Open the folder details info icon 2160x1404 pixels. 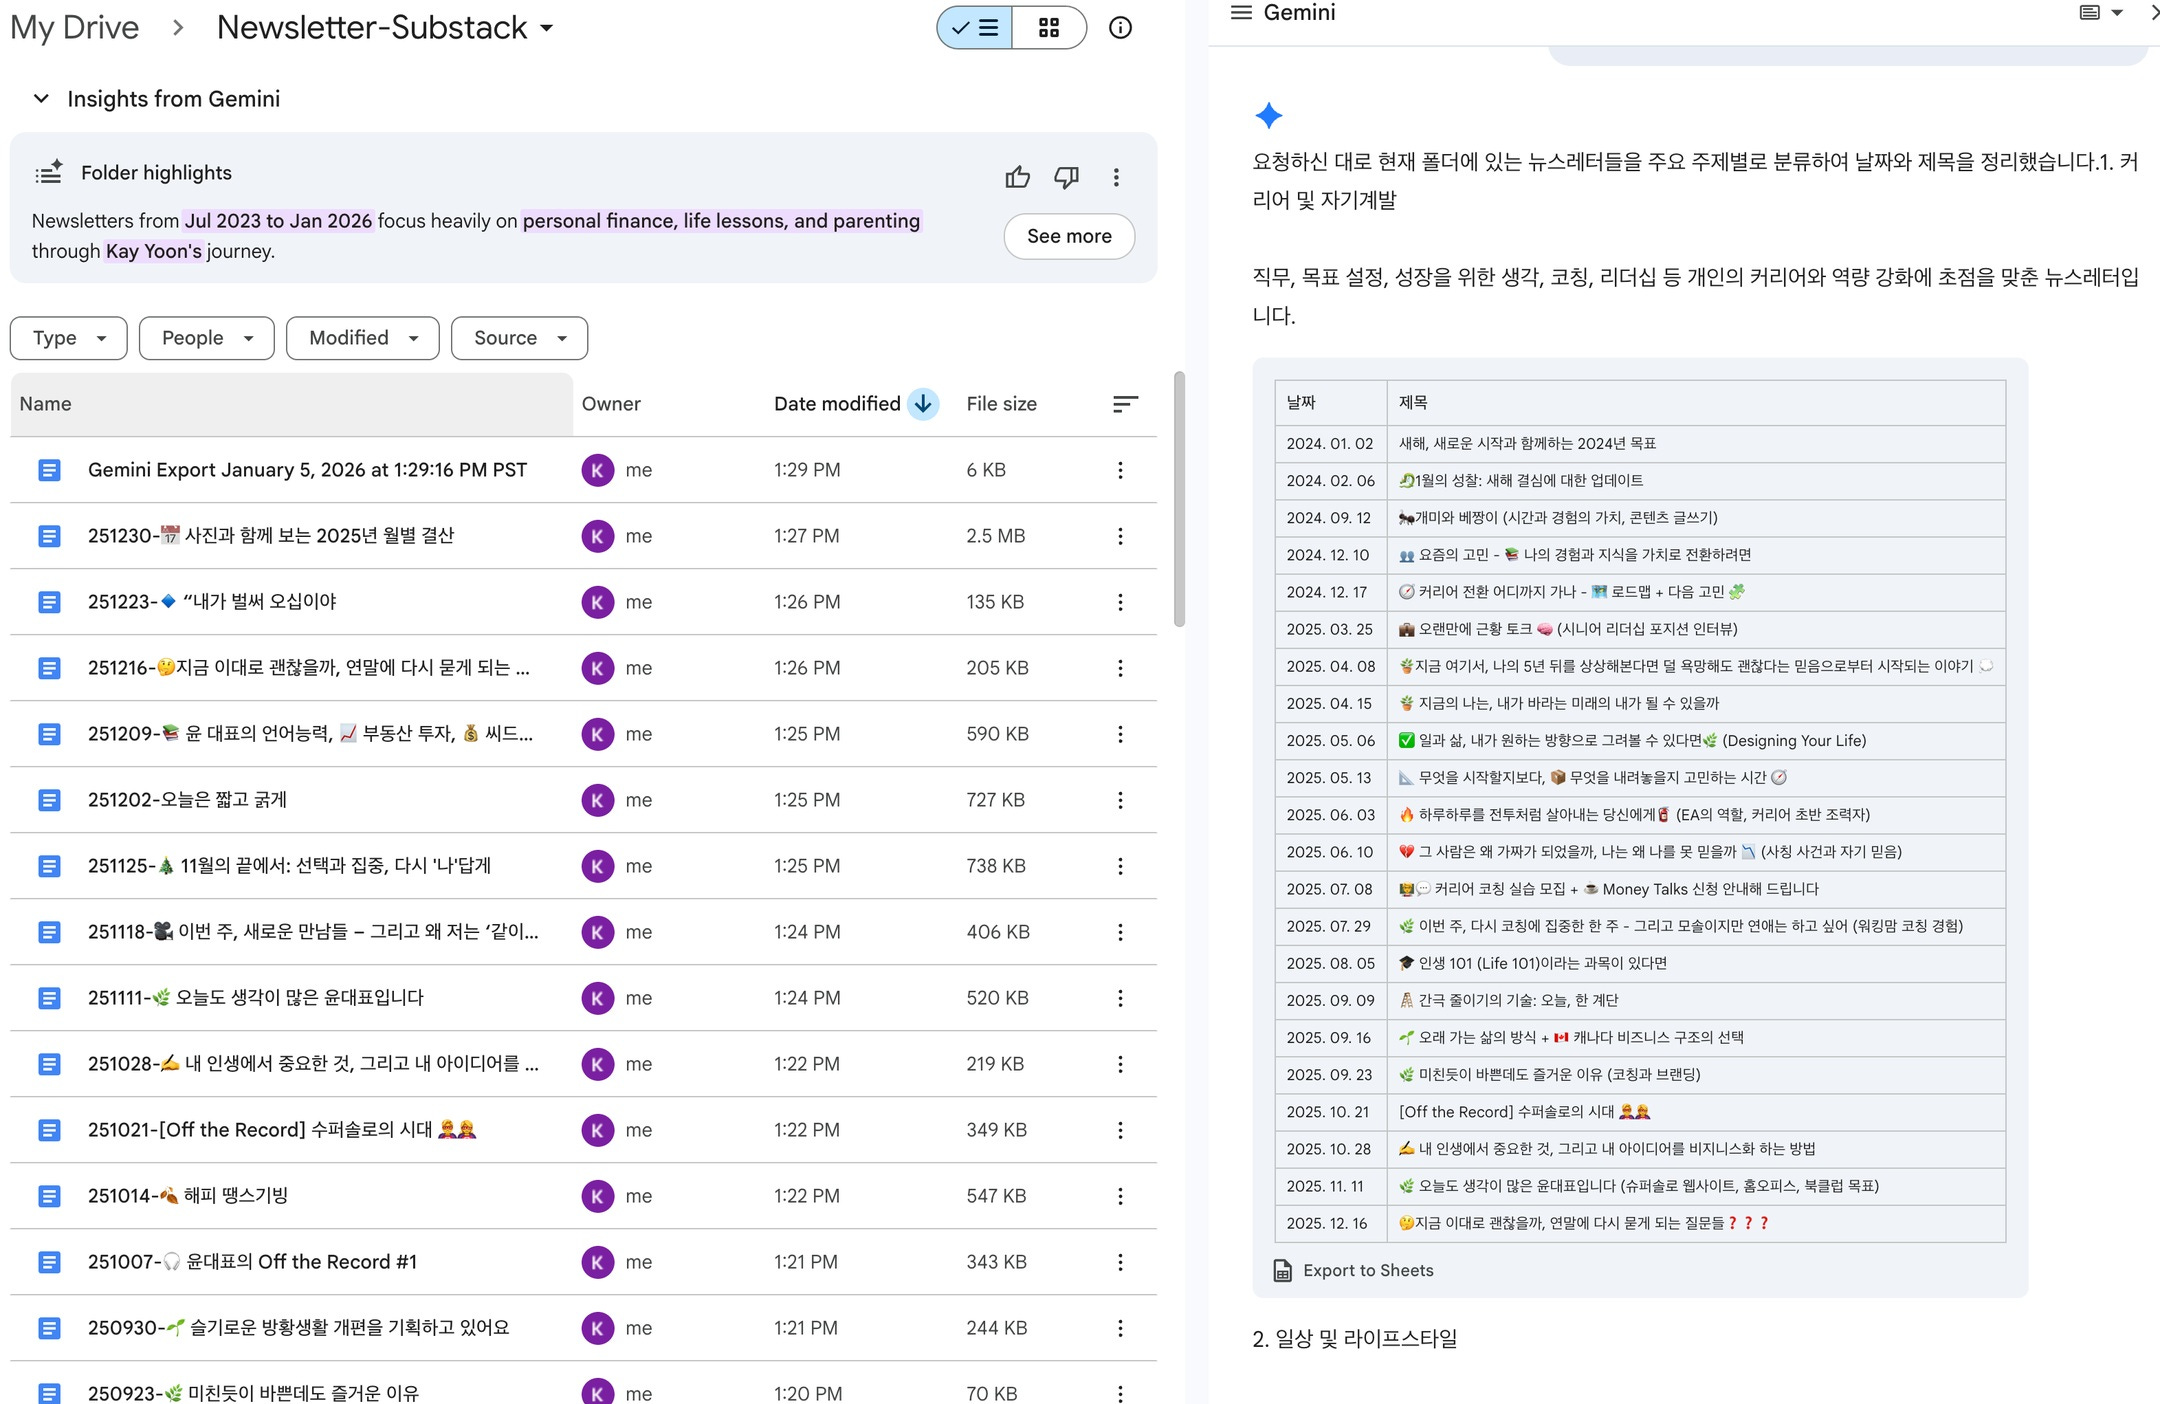tap(1120, 28)
